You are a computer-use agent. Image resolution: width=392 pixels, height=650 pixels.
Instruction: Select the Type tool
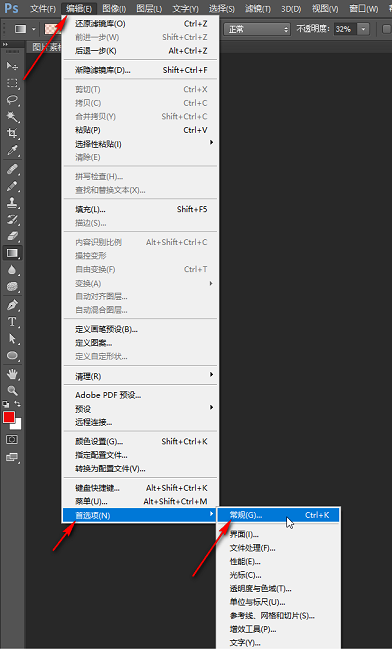(x=12, y=322)
